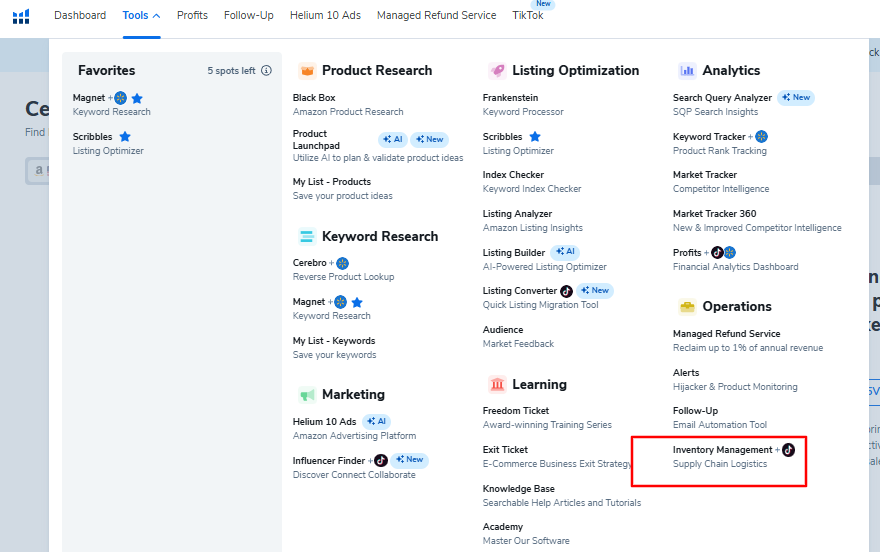This screenshot has width=880, height=552.
Task: Open Managed Refund Service in top navigation
Action: click(x=437, y=16)
